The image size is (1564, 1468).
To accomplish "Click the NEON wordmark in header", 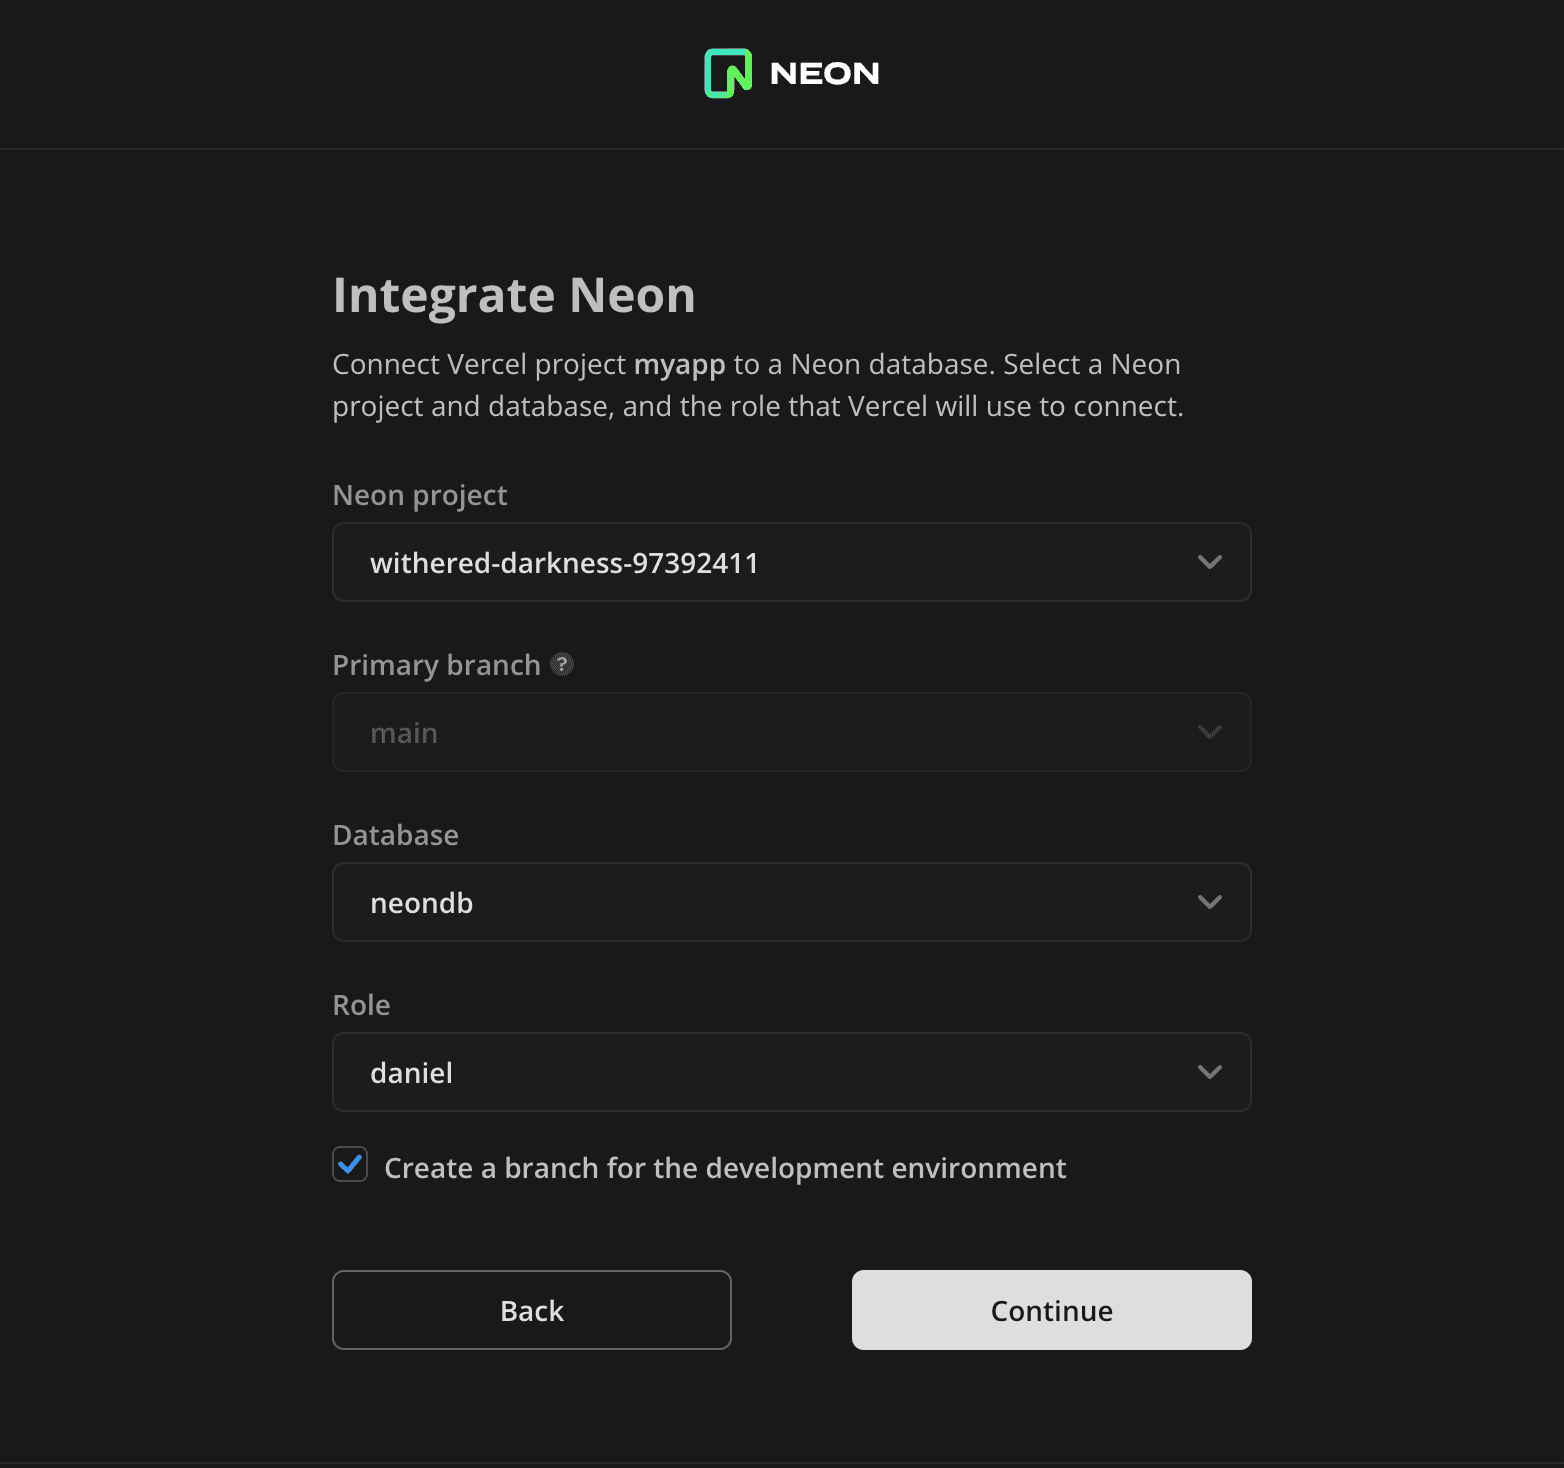I will tap(824, 74).
